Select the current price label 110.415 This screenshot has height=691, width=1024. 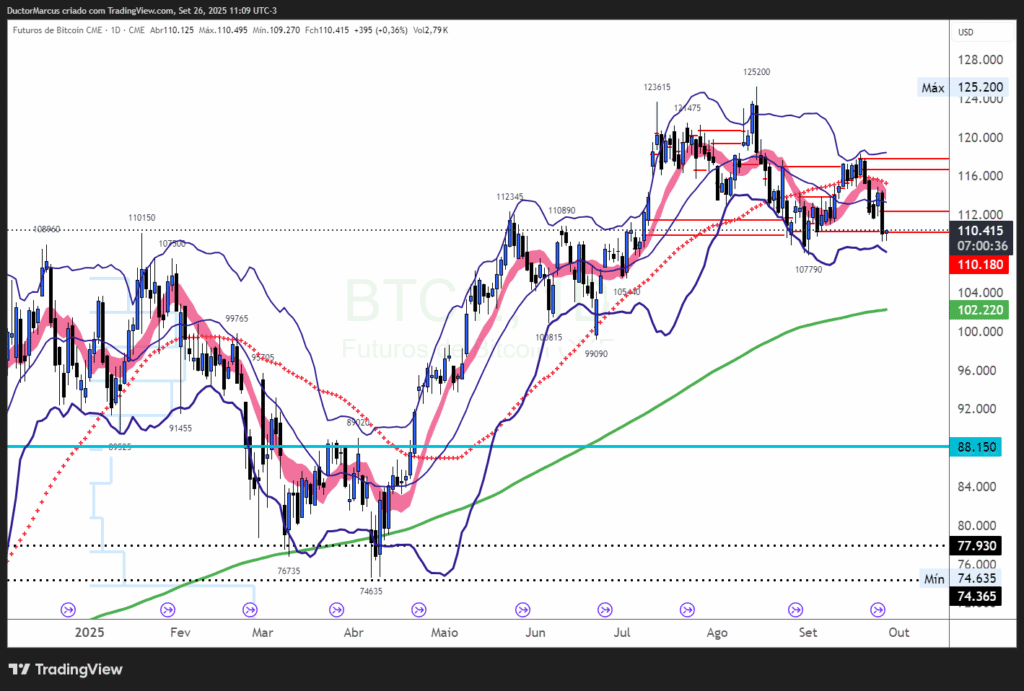click(980, 230)
